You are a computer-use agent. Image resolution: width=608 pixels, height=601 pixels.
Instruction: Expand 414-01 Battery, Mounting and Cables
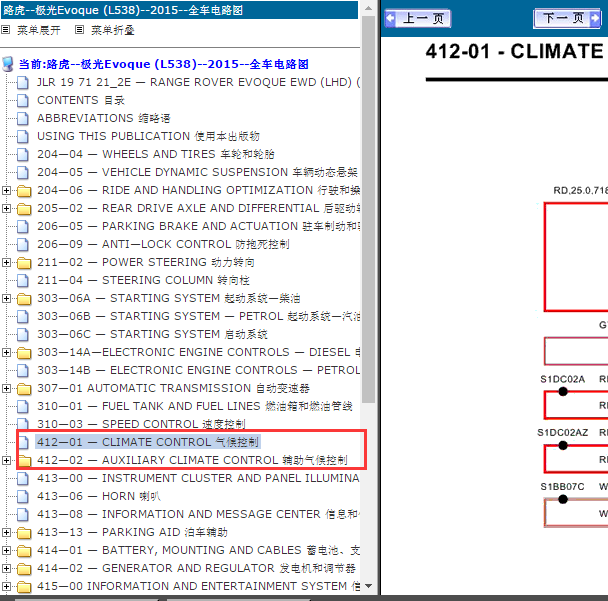(x=6, y=551)
